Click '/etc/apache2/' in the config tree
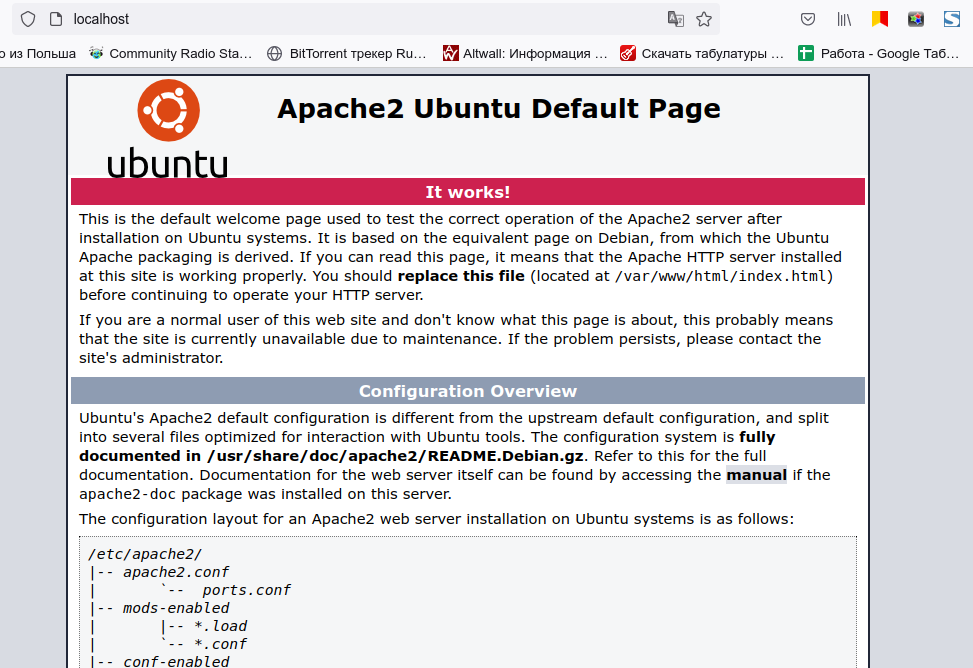The width and height of the screenshot is (973, 668). click(x=145, y=554)
